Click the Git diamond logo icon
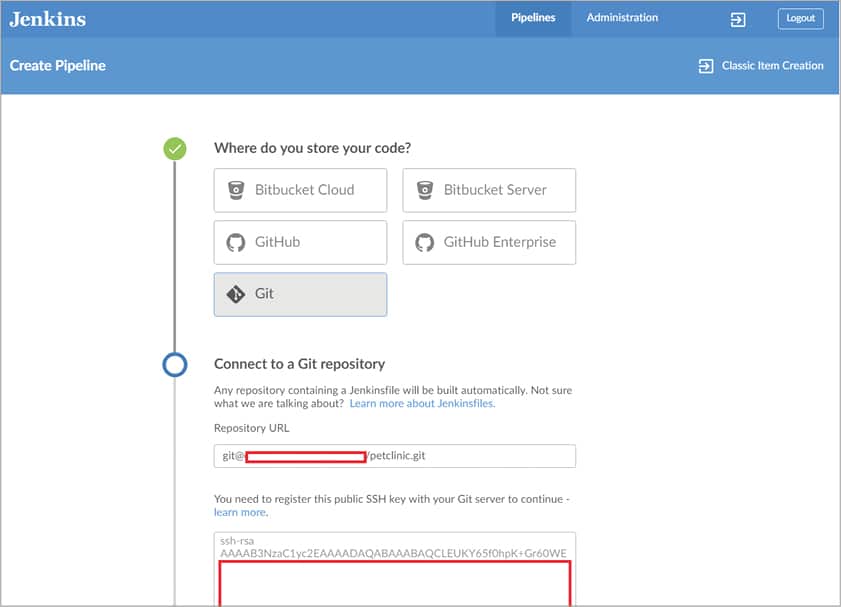 pyautogui.click(x=236, y=294)
